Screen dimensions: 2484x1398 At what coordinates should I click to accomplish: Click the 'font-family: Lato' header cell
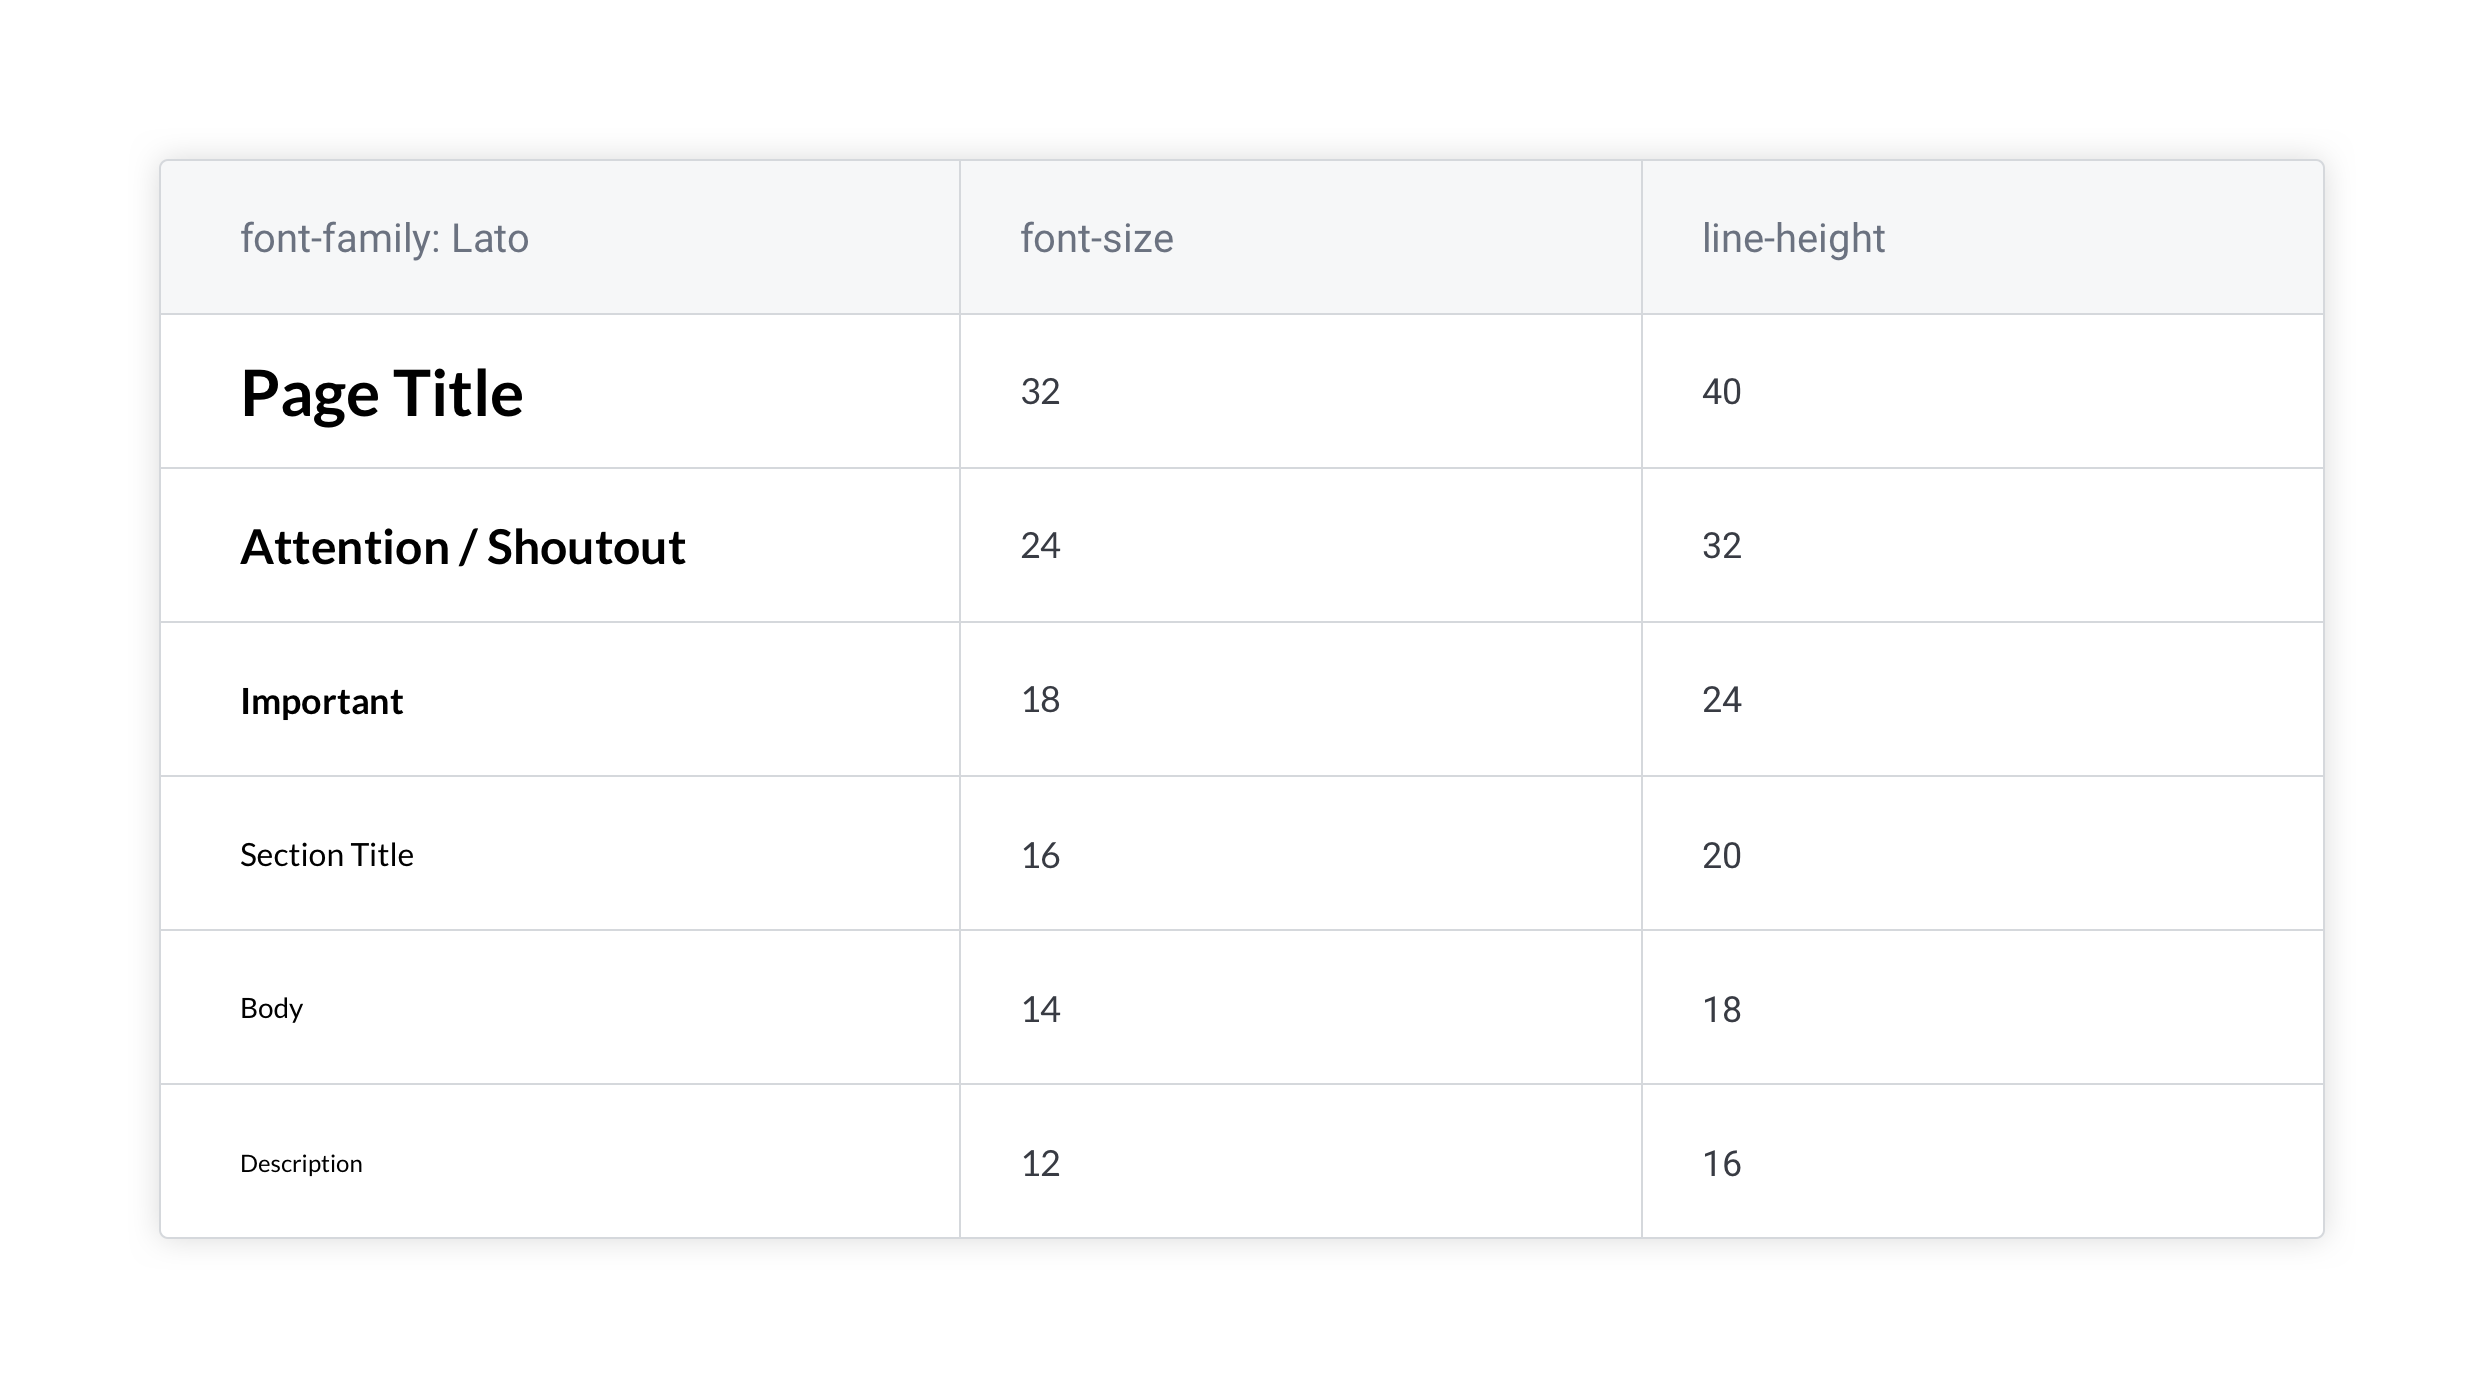tap(384, 239)
